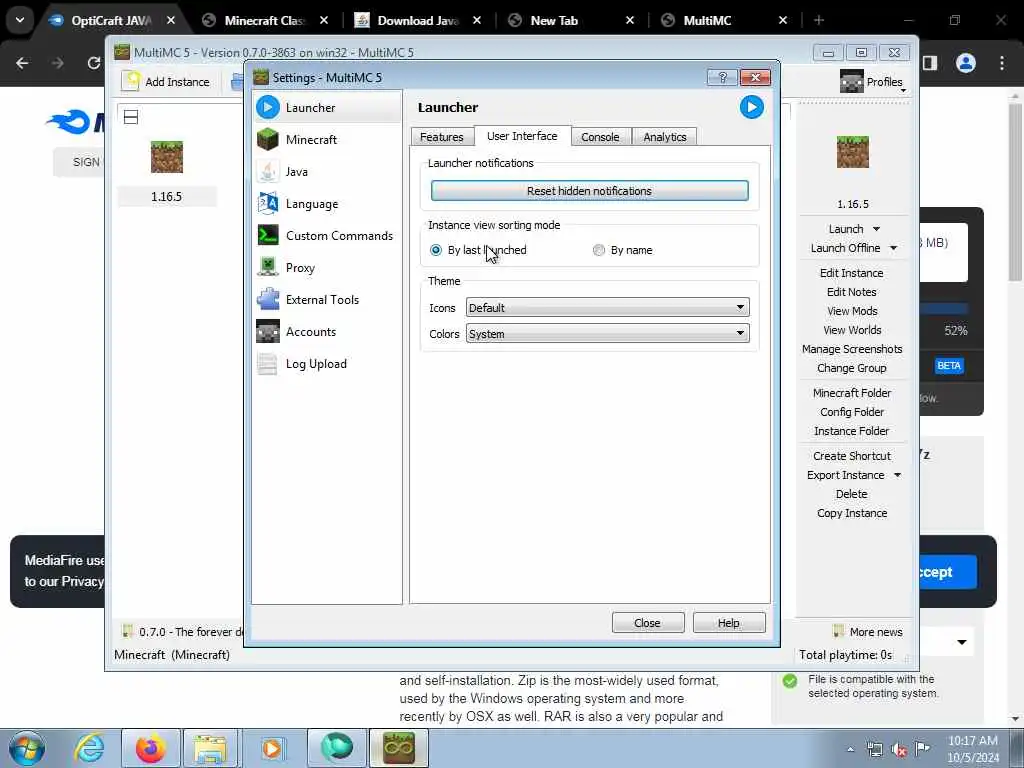The width and height of the screenshot is (1024, 768).
Task: Open Firefox from the taskbar
Action: click(150, 748)
